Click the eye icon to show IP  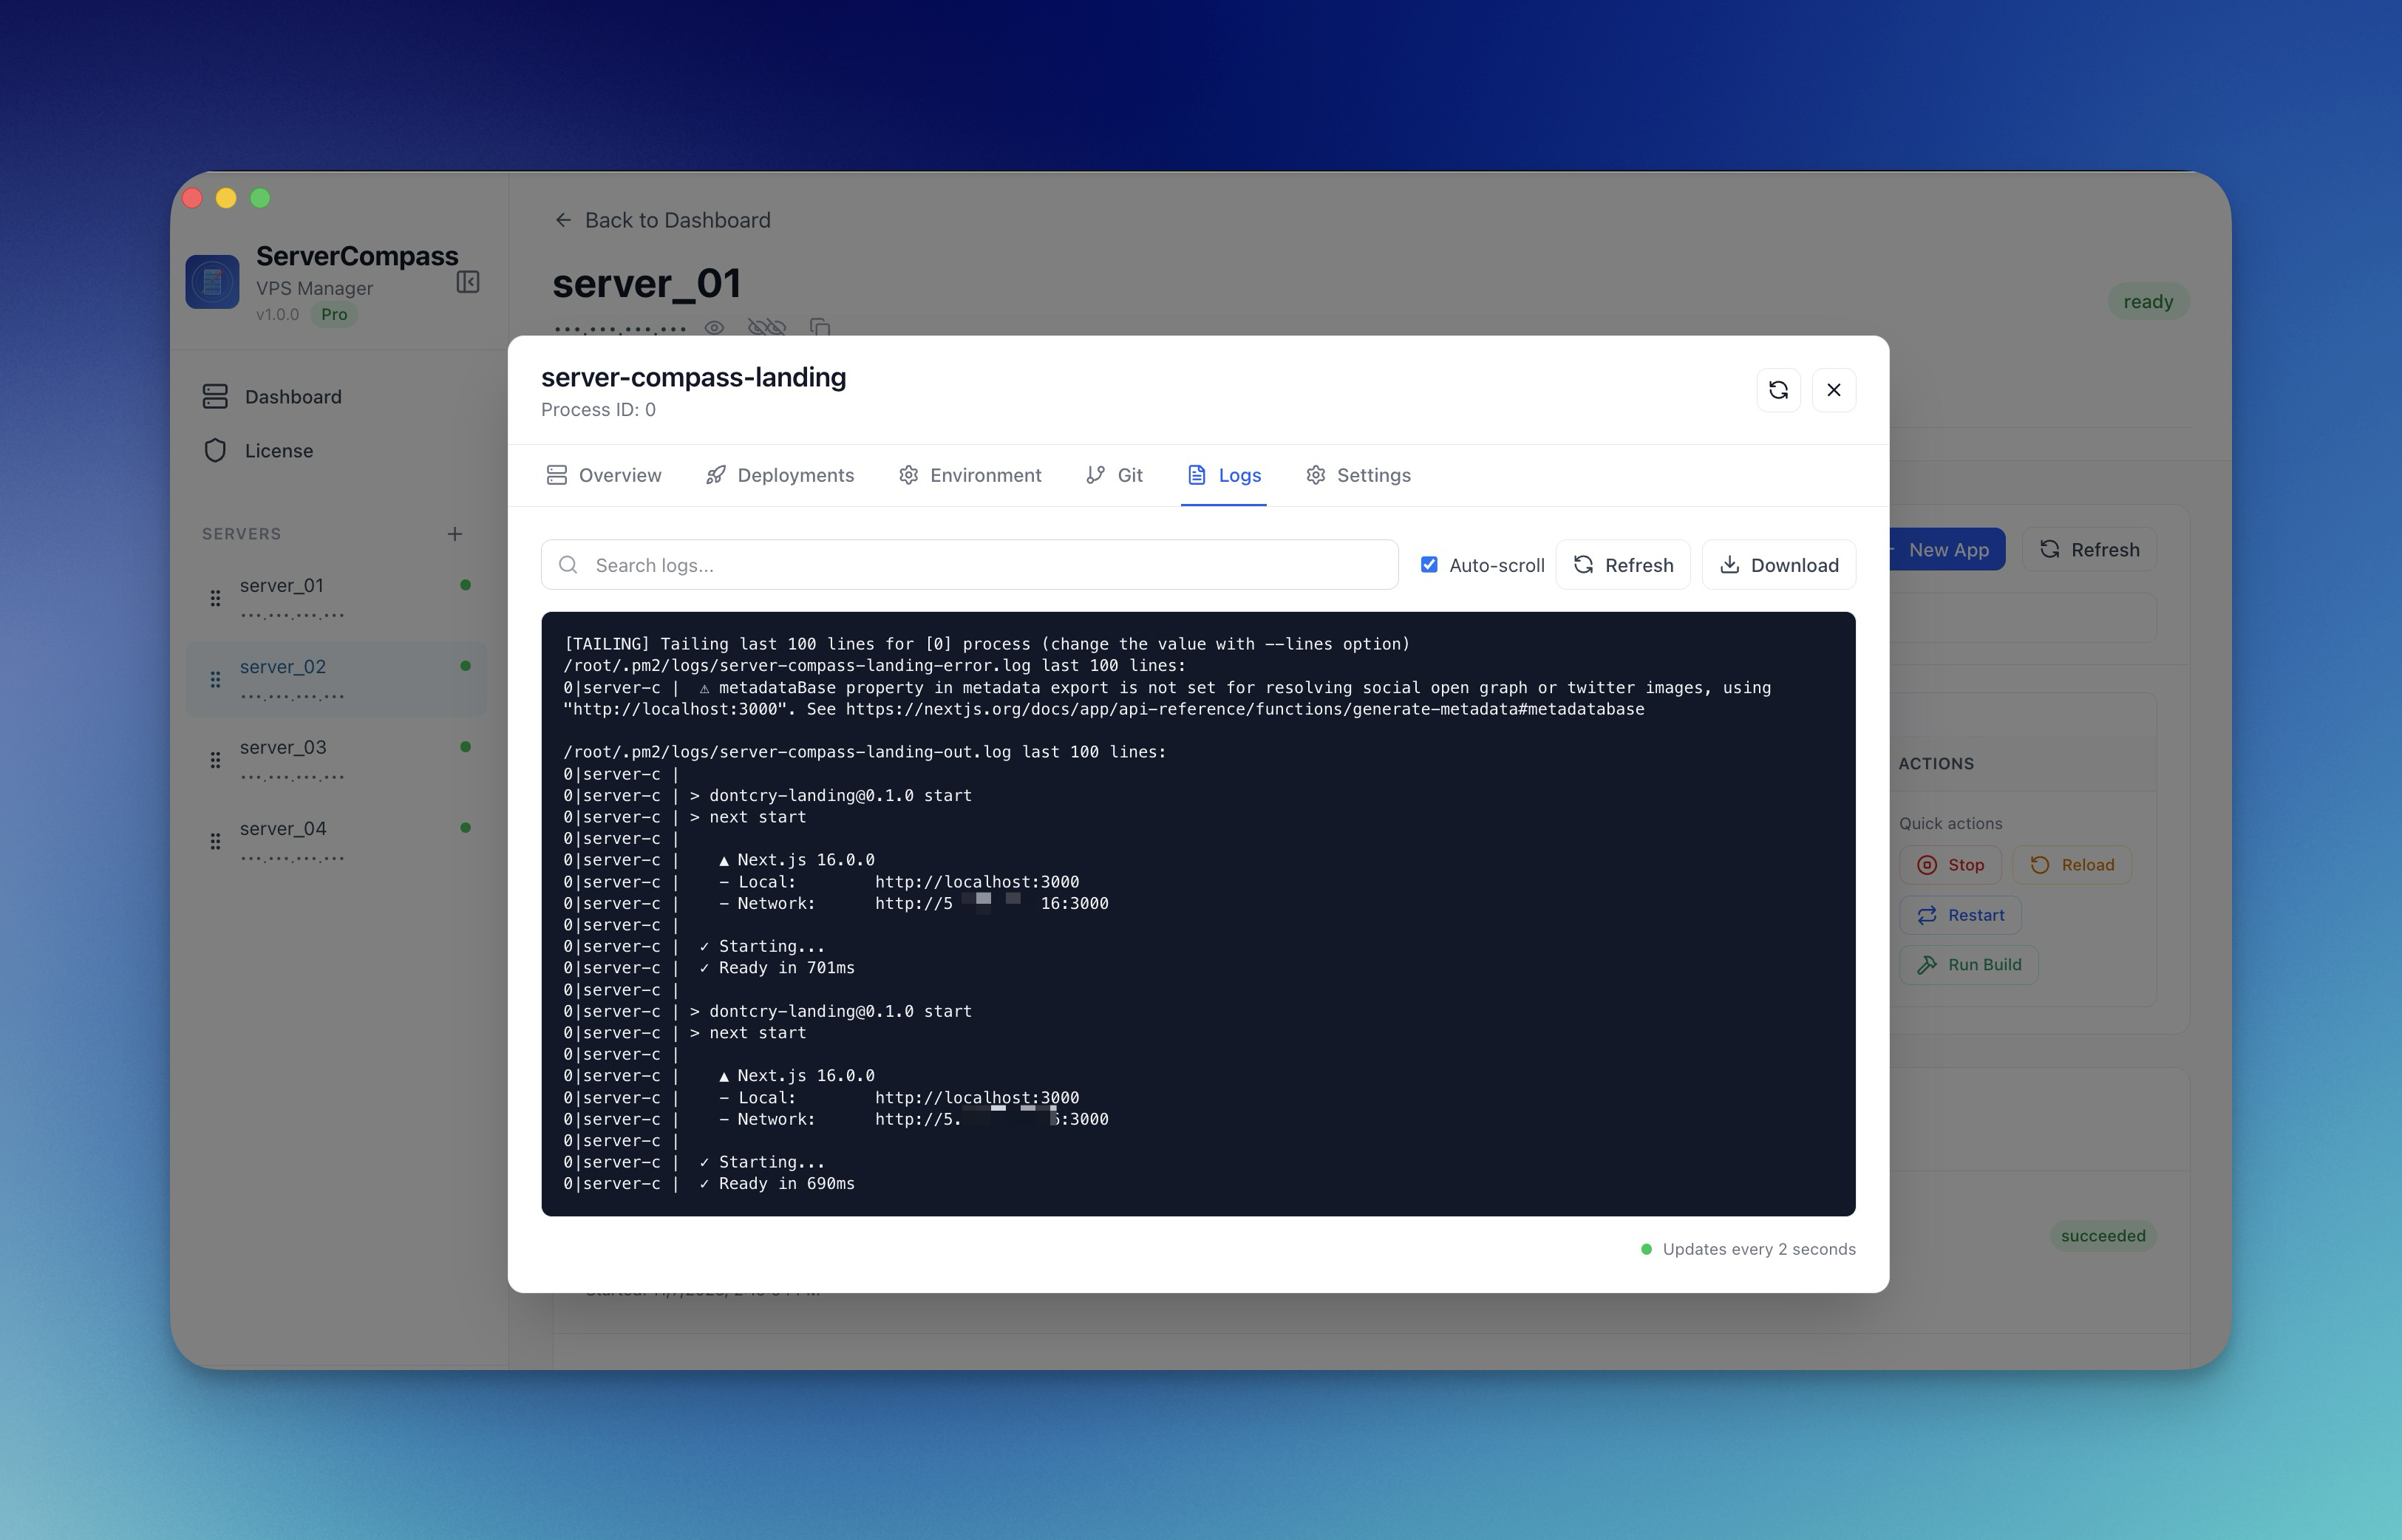(x=714, y=327)
